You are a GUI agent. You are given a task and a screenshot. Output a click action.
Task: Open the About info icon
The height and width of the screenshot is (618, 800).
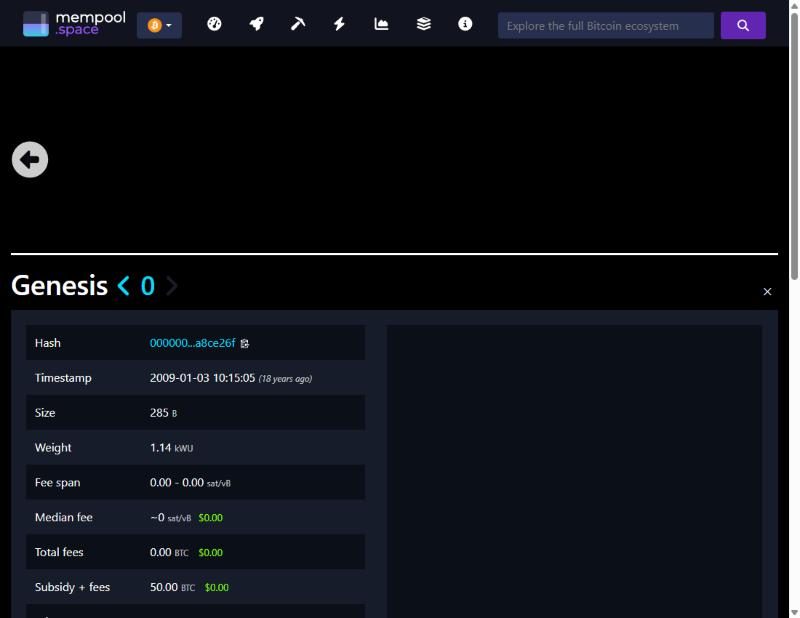465,24
